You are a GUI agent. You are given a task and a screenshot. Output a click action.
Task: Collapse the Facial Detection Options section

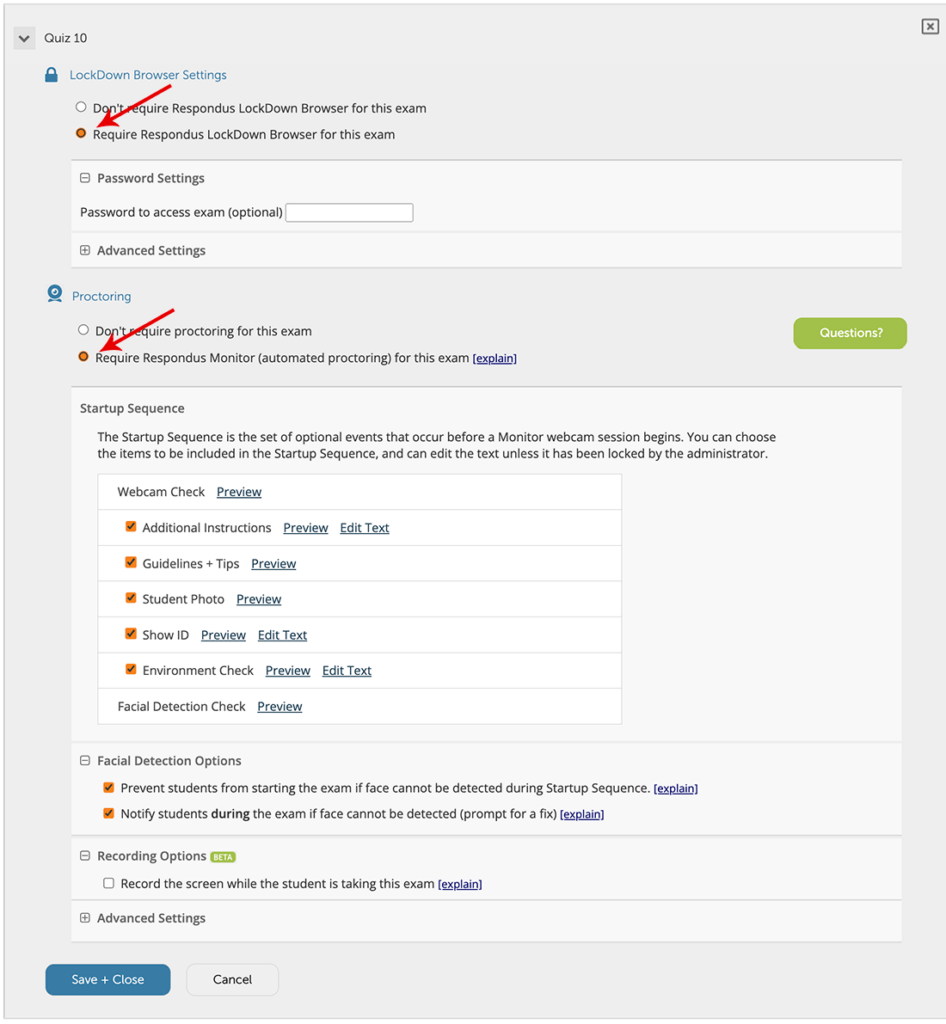(x=84, y=760)
